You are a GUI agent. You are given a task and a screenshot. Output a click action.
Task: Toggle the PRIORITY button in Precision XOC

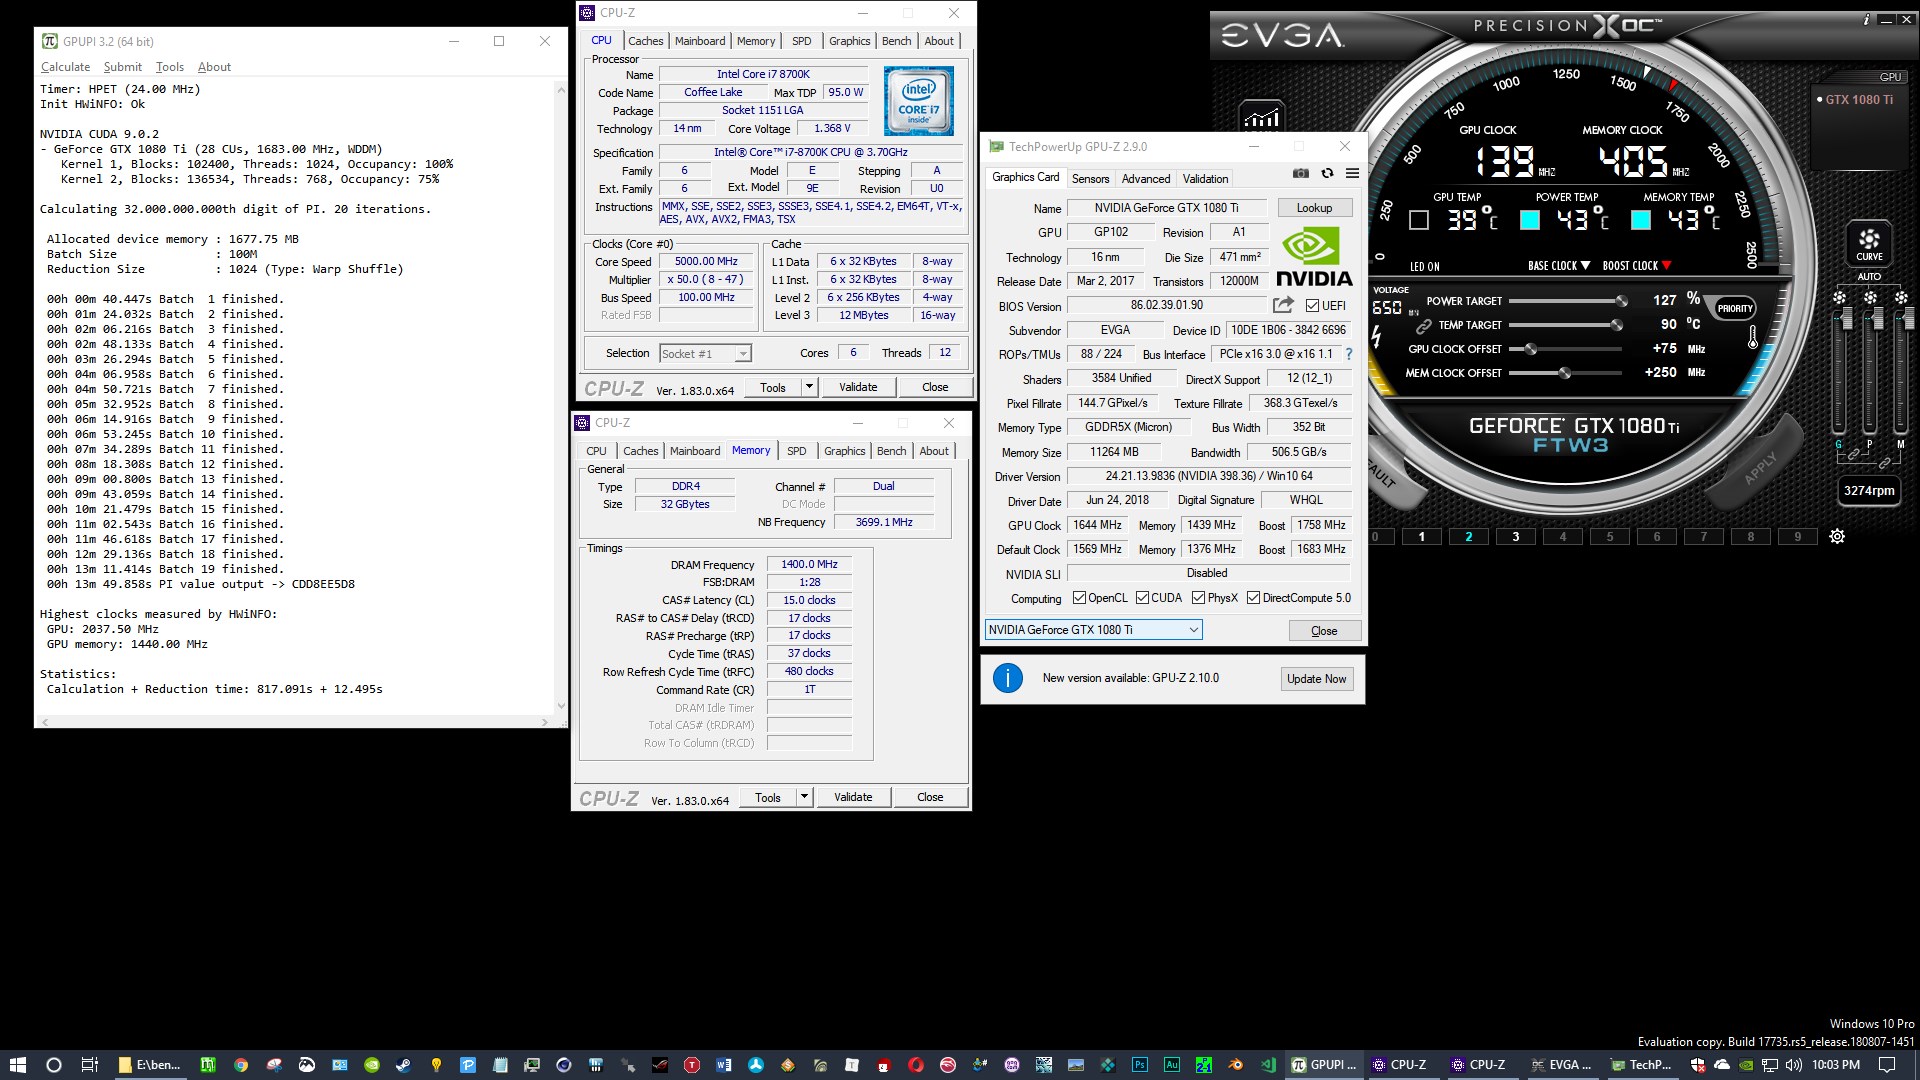click(1735, 308)
